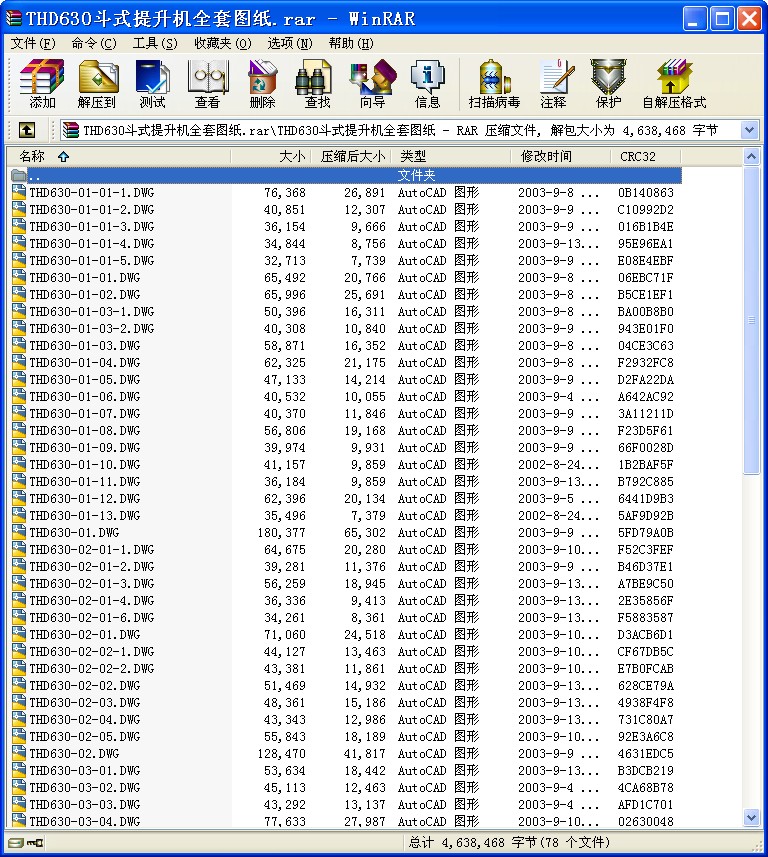Sort by the CRC32 column header

[646, 157]
